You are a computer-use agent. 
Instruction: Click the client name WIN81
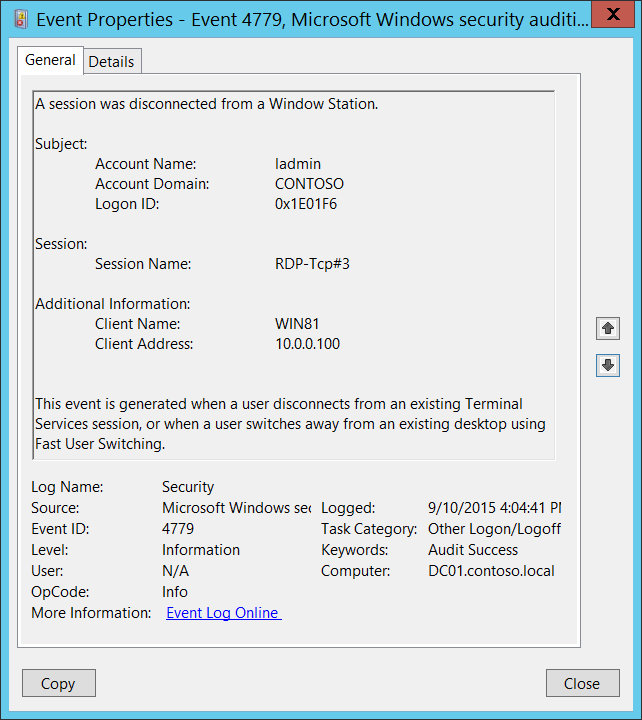tap(297, 324)
